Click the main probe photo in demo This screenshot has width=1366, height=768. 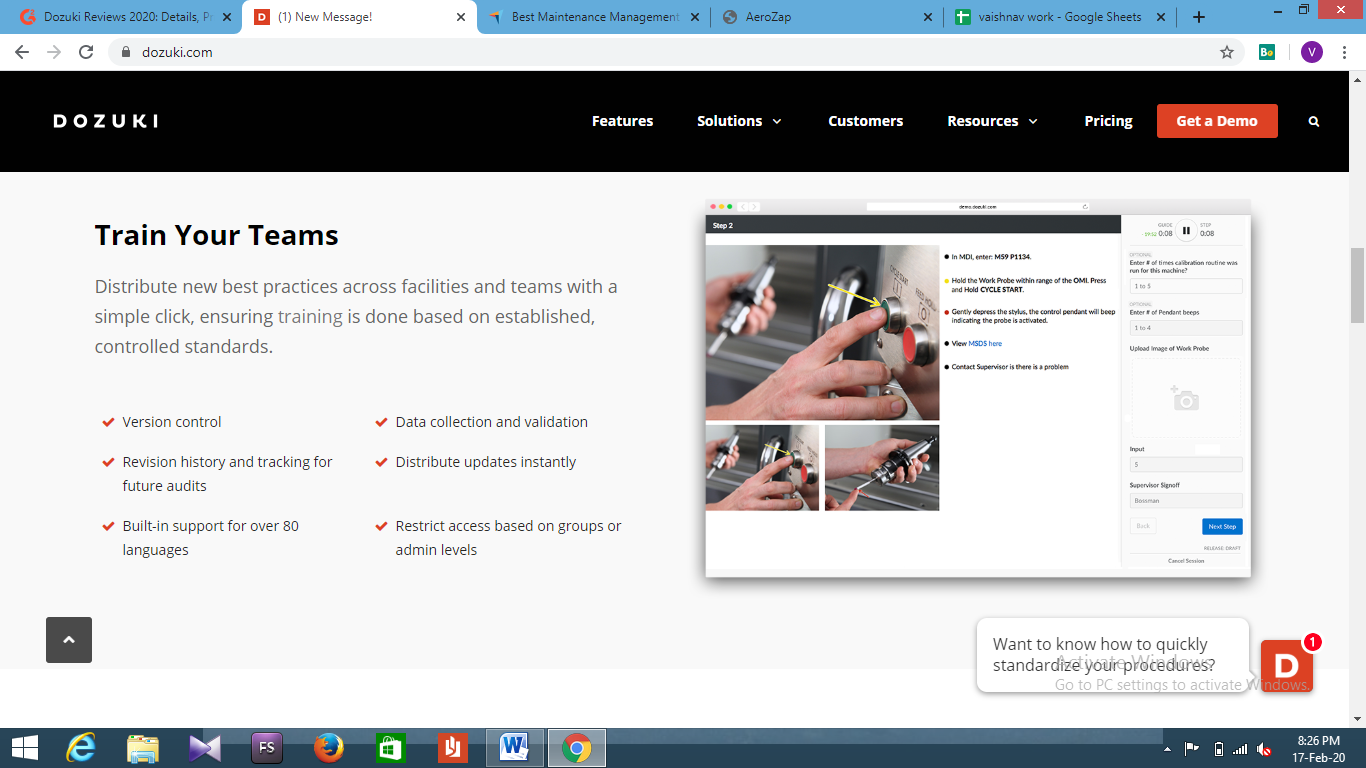coord(822,332)
